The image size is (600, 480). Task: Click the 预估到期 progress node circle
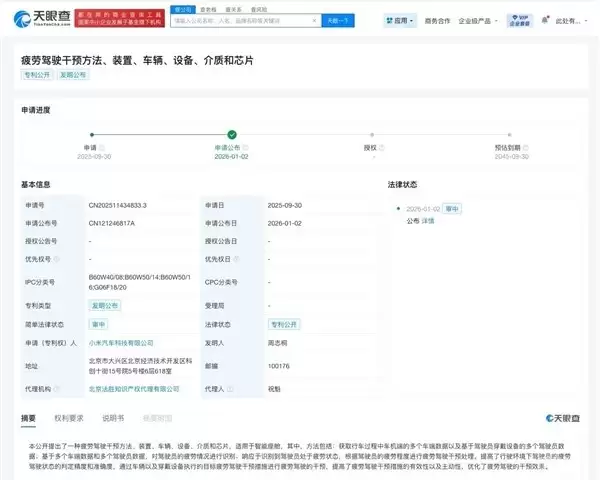click(x=515, y=134)
